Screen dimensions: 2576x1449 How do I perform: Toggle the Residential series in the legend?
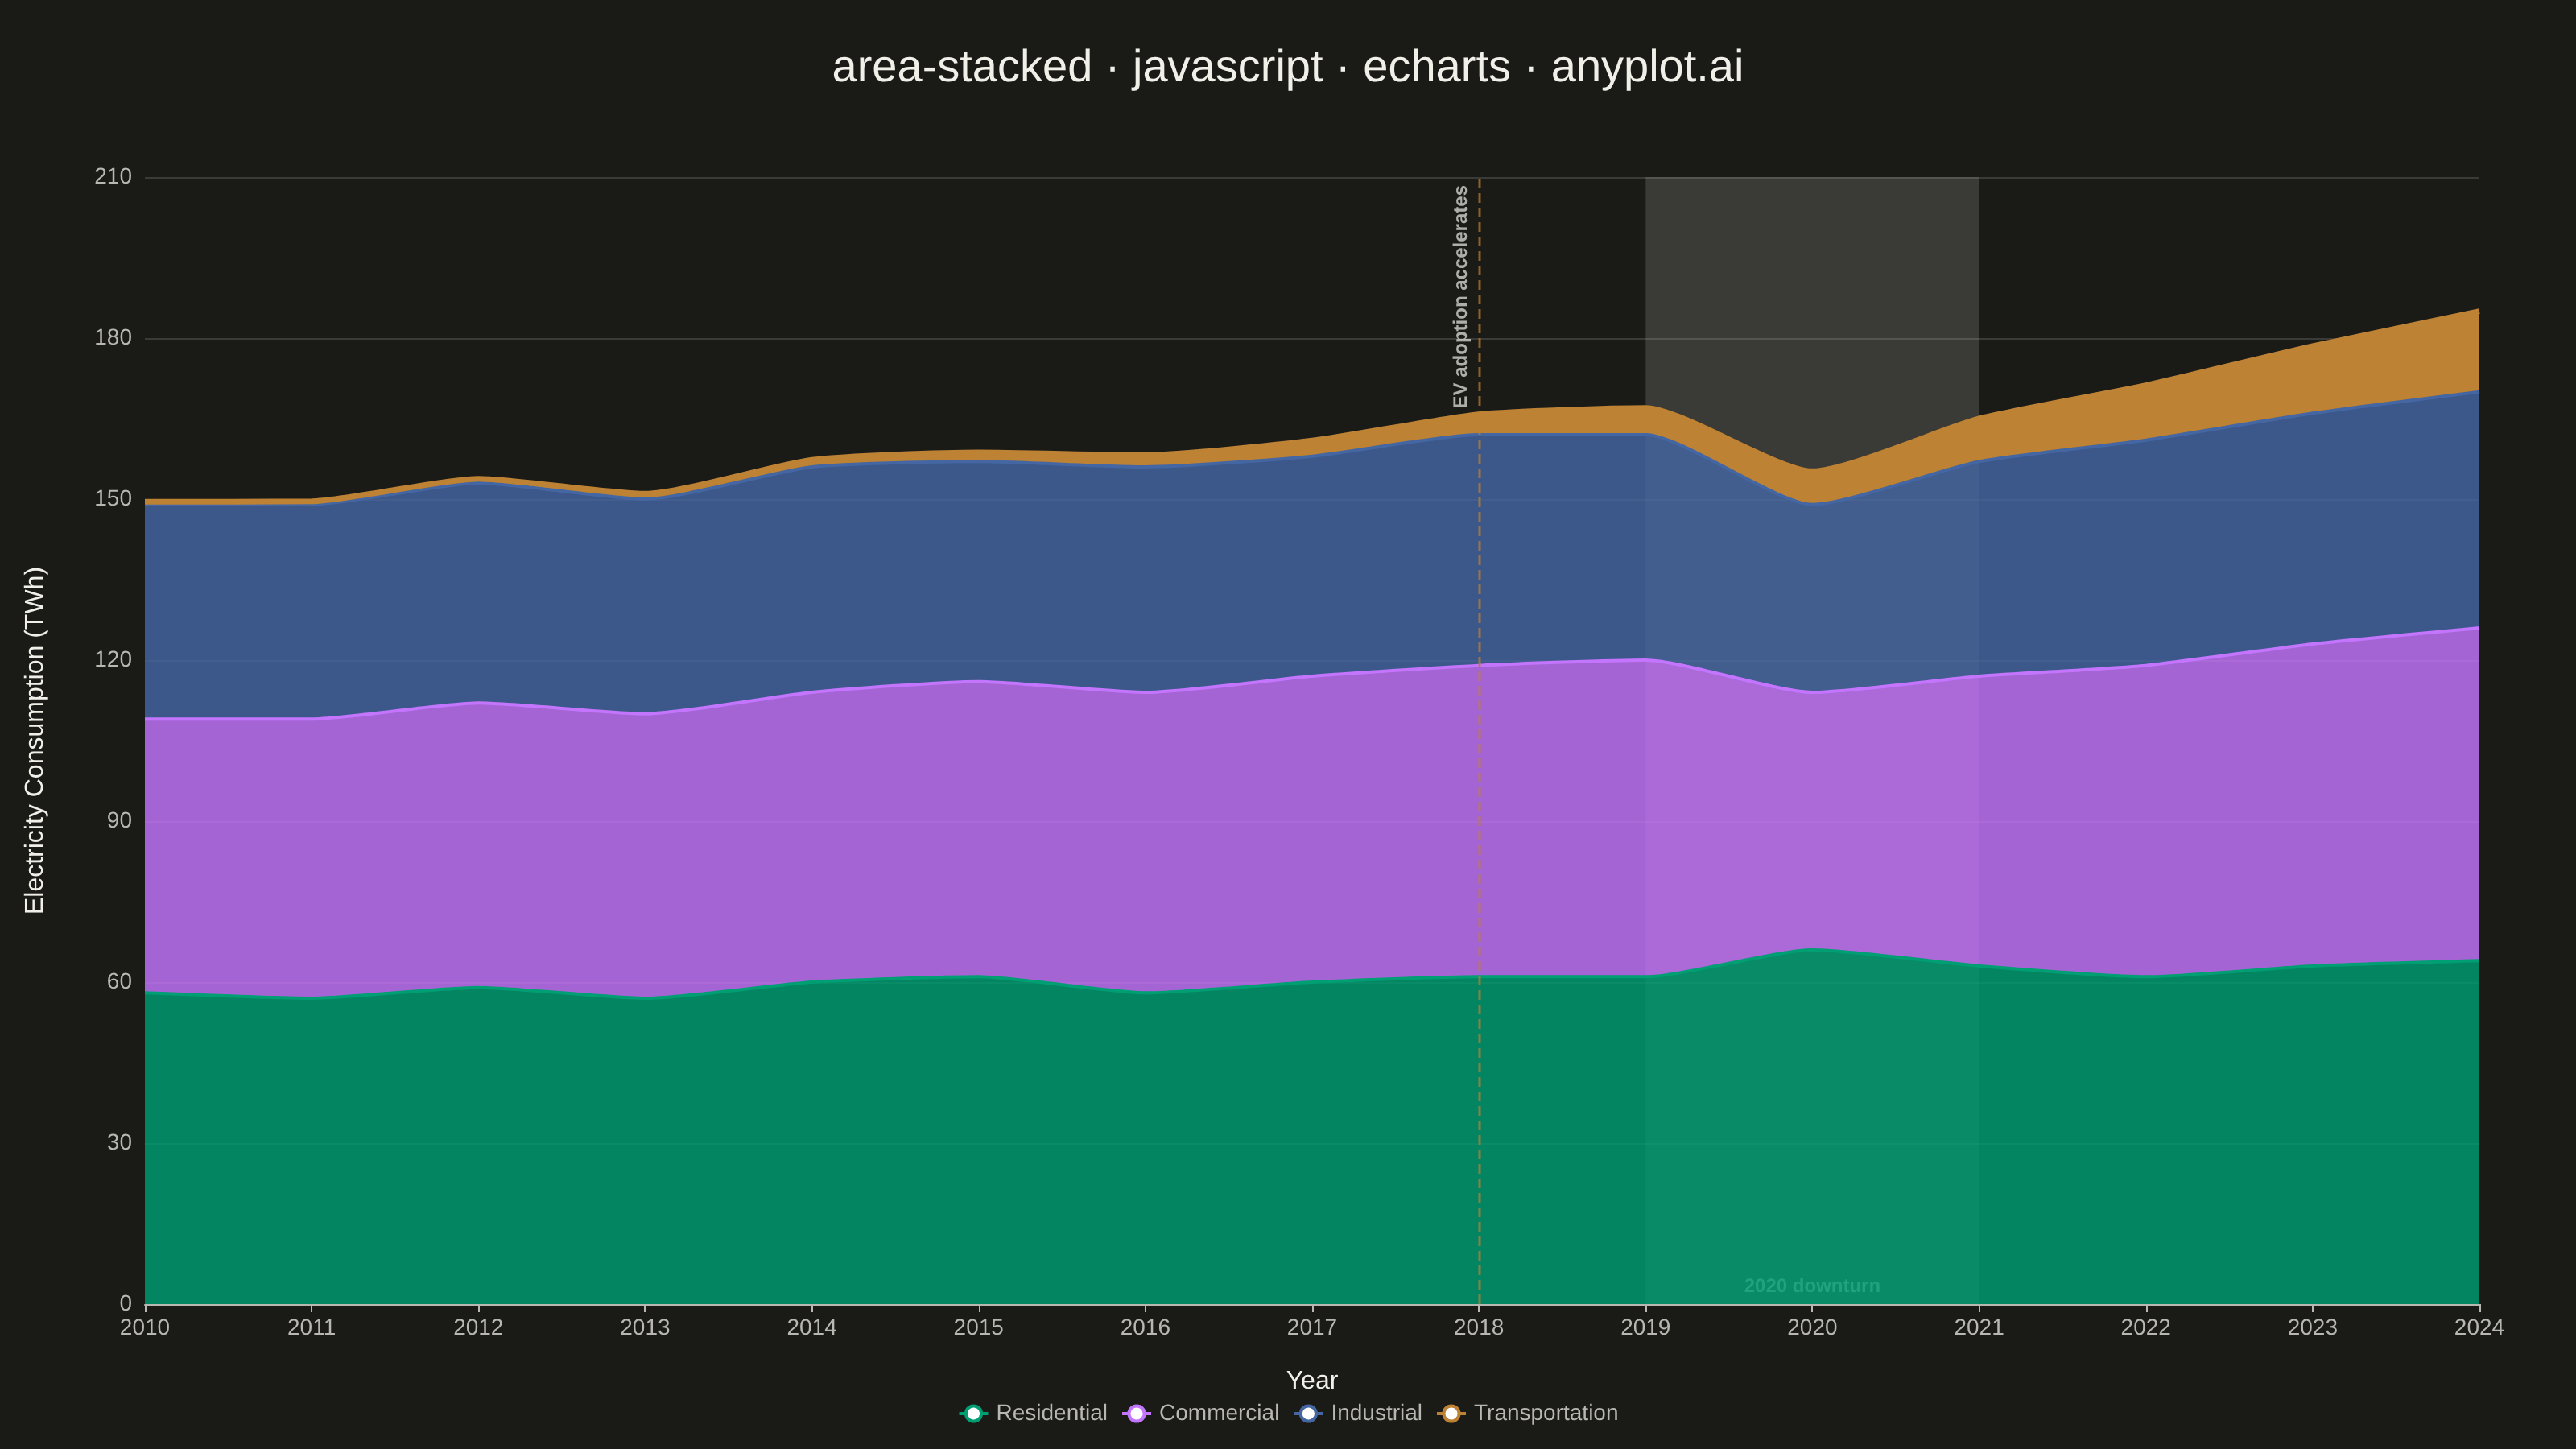pyautogui.click(x=1033, y=1413)
